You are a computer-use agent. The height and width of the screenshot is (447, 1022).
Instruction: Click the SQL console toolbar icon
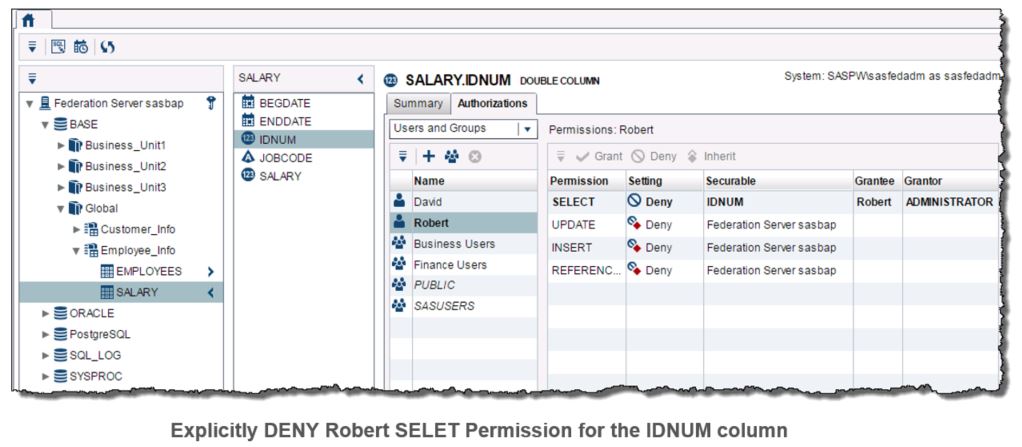59,46
